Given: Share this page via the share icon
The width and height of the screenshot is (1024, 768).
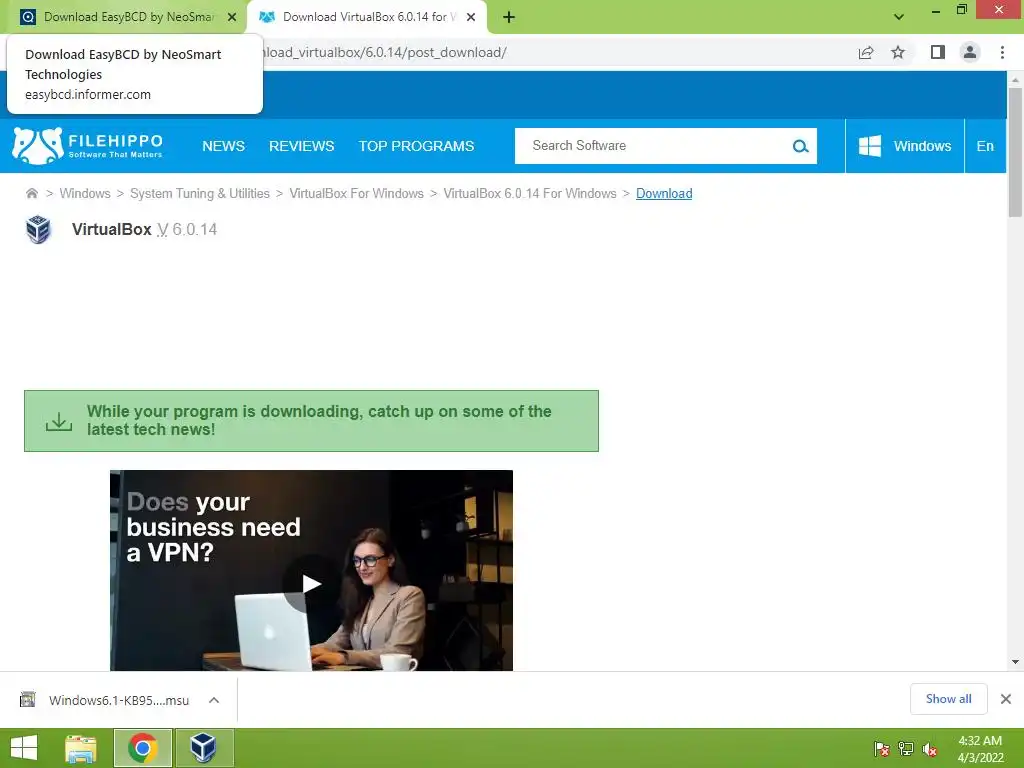Looking at the screenshot, I should (866, 52).
